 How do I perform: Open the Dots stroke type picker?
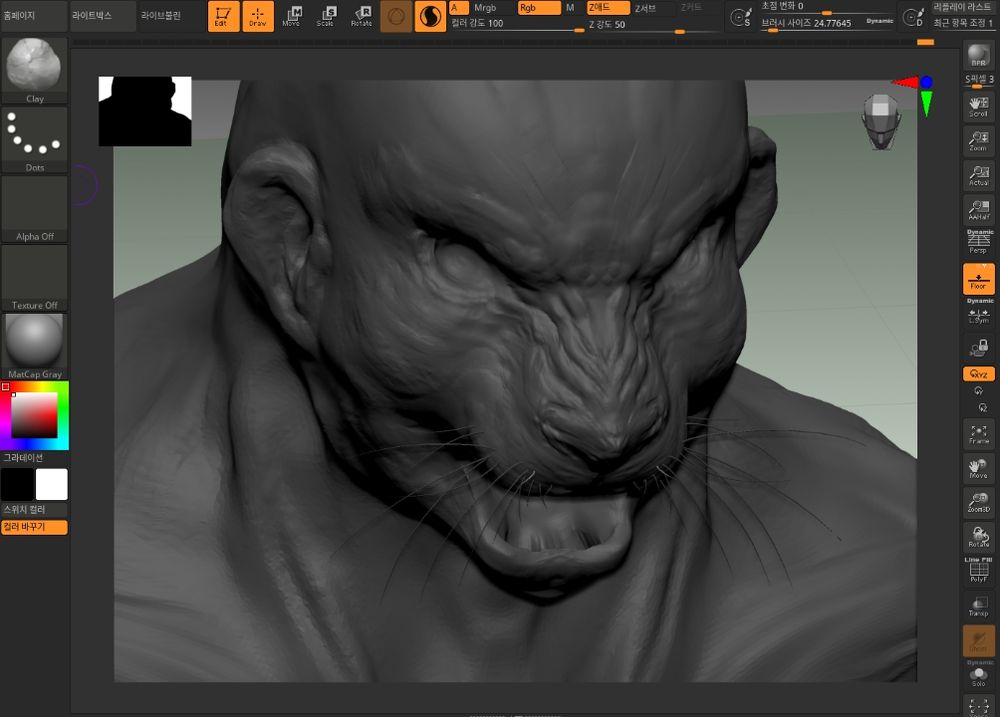coord(35,139)
